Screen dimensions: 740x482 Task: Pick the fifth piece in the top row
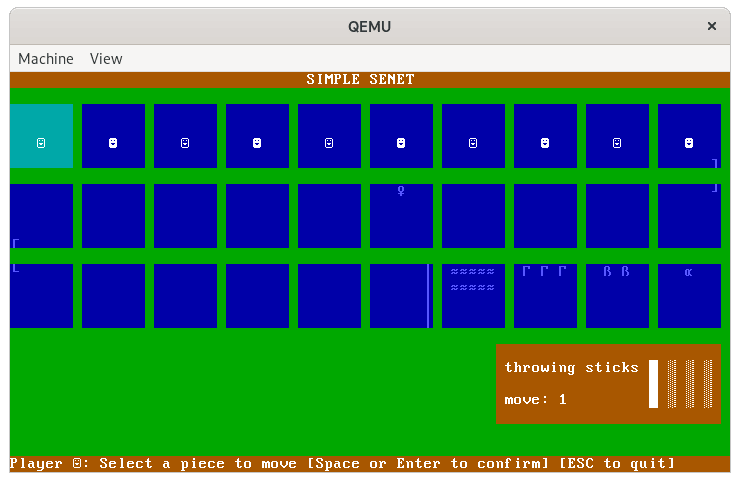click(x=329, y=136)
